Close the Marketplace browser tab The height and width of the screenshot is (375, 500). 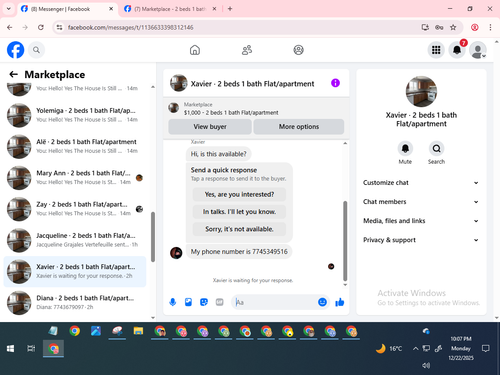[x=214, y=9]
